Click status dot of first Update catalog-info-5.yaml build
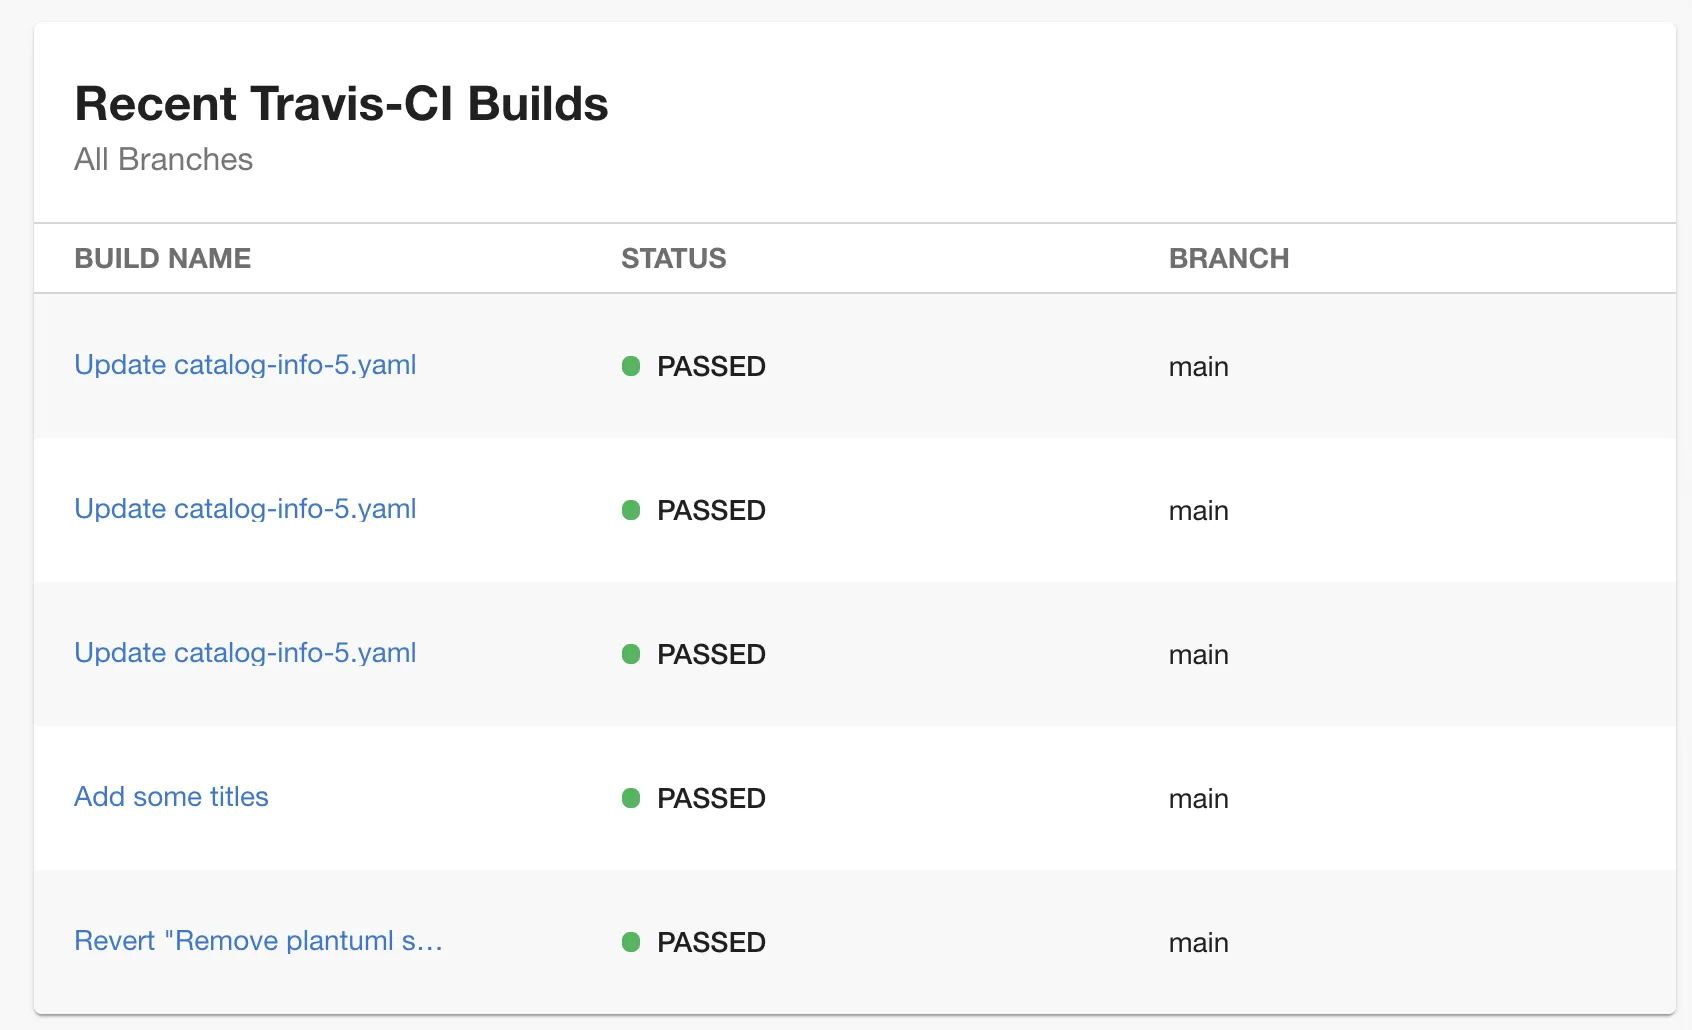Screen dimensions: 1692x1030 (x=631, y=366)
